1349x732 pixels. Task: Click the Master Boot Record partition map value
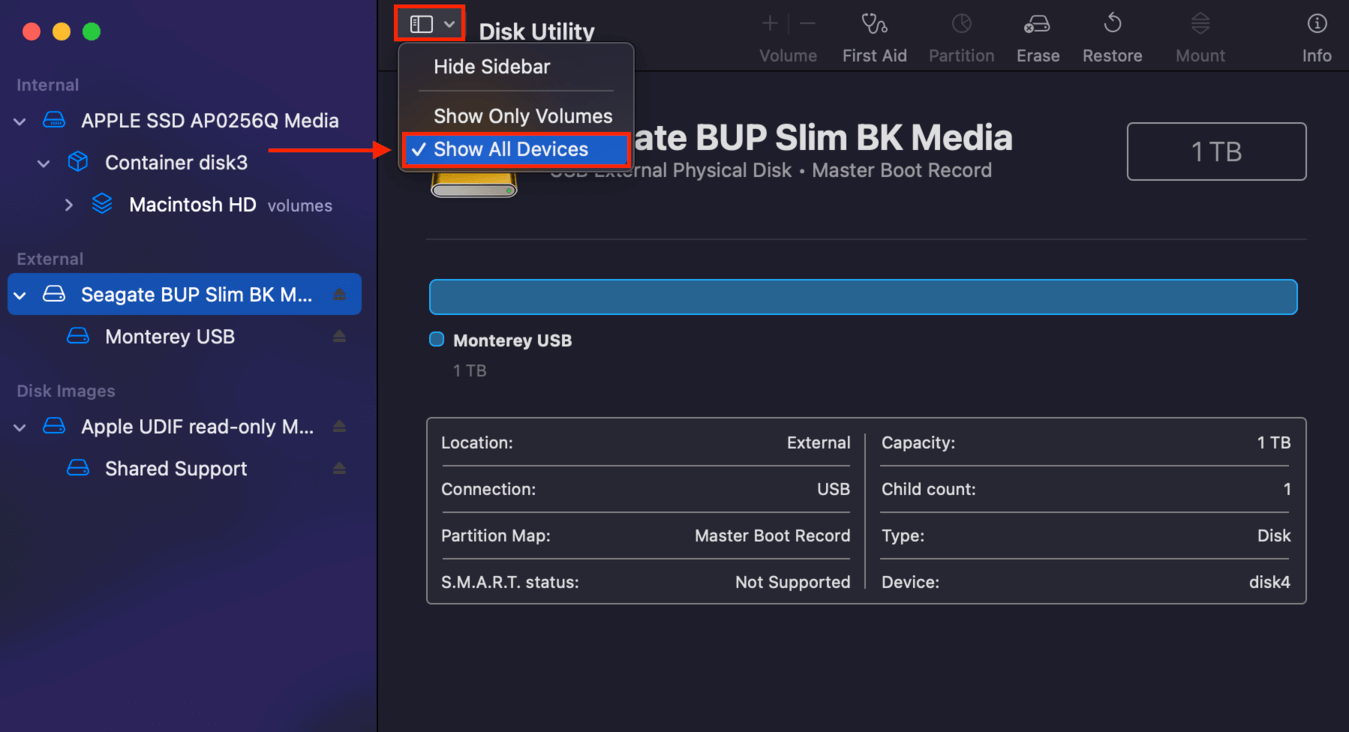[772, 536]
